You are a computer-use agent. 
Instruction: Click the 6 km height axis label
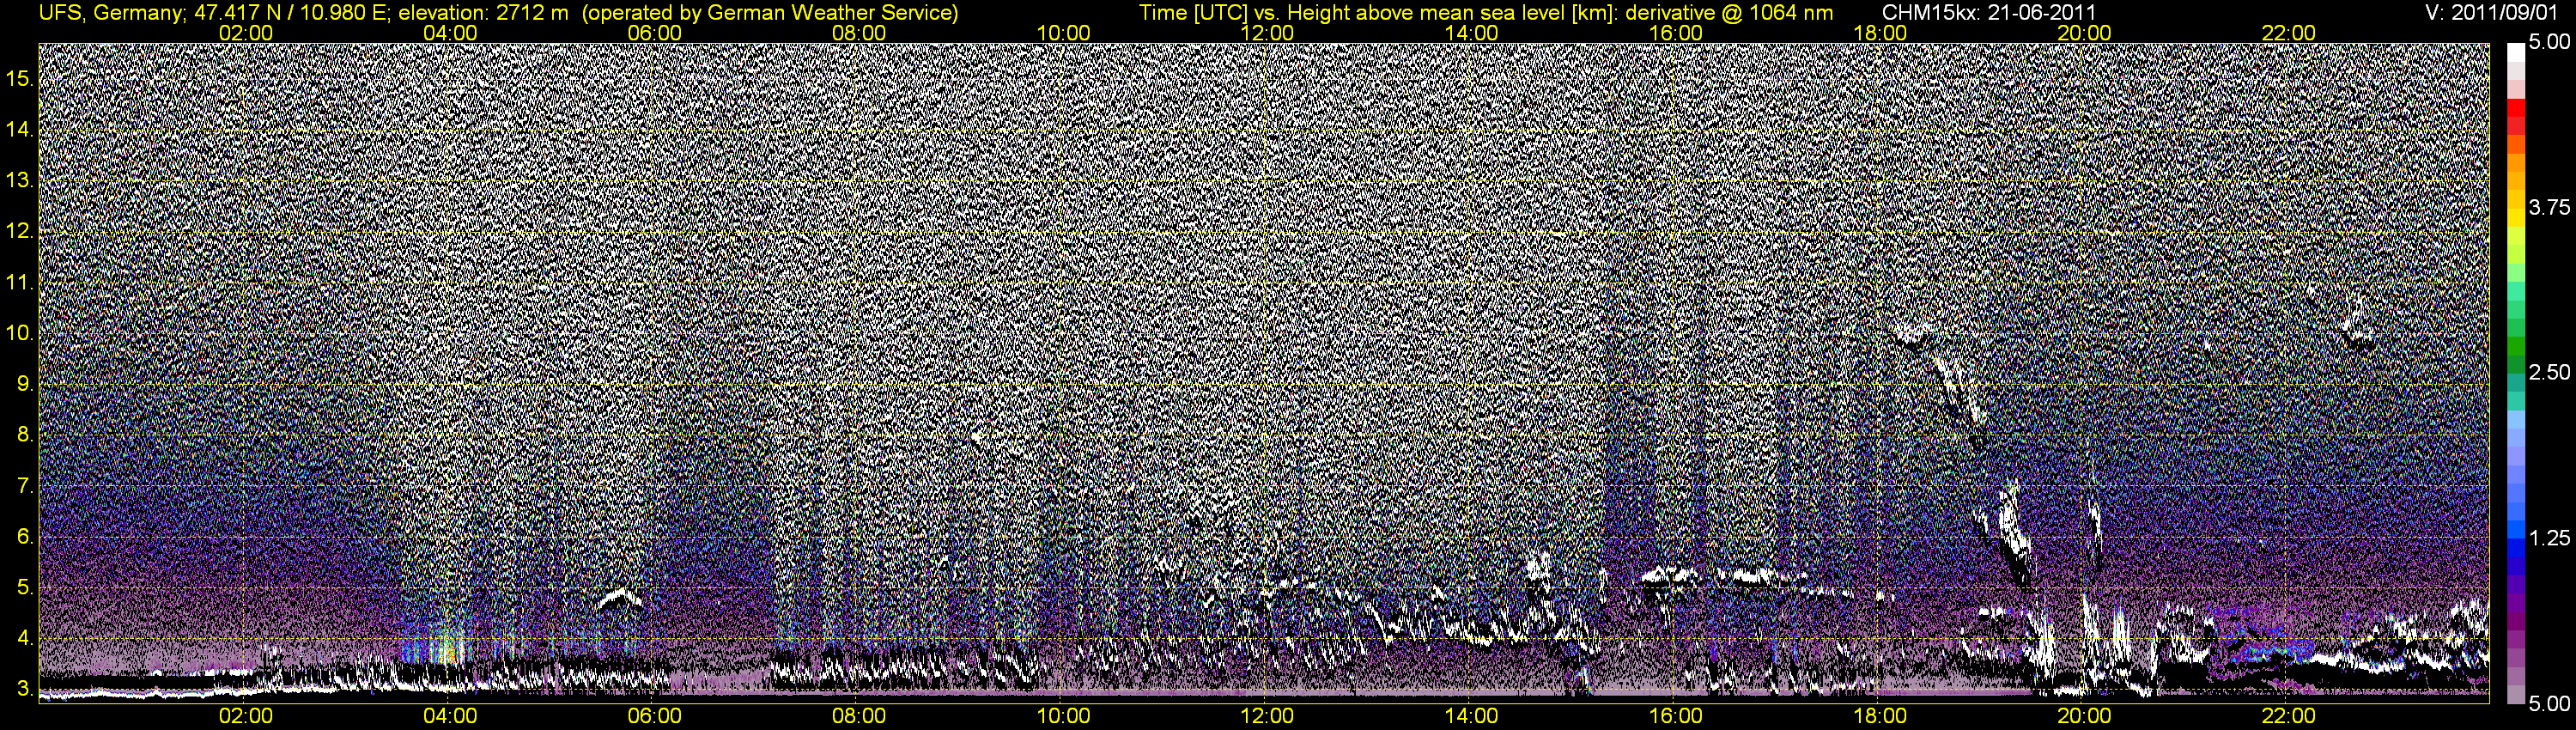pos(24,537)
